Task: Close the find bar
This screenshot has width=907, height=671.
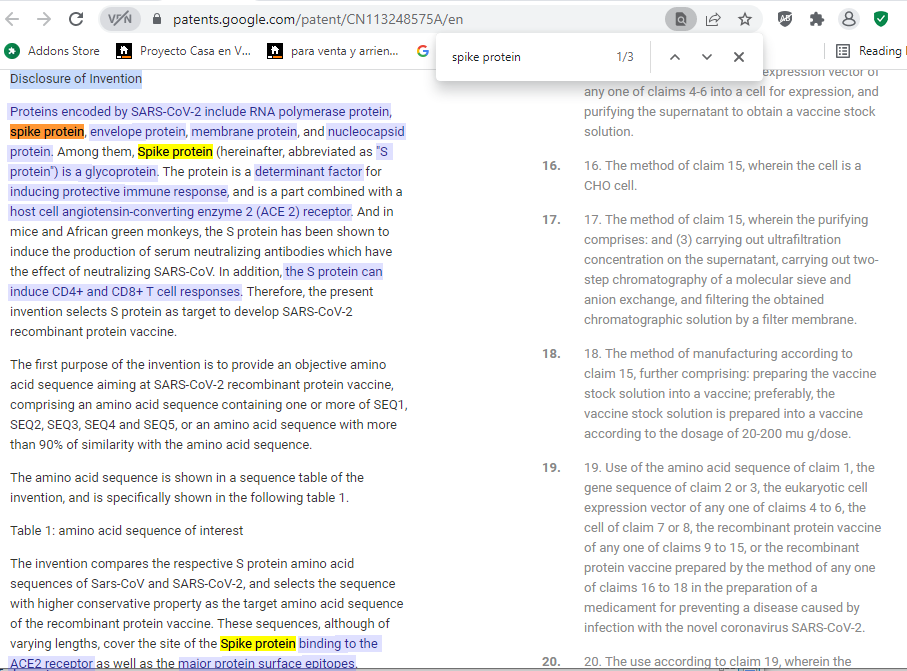Action: click(x=739, y=57)
